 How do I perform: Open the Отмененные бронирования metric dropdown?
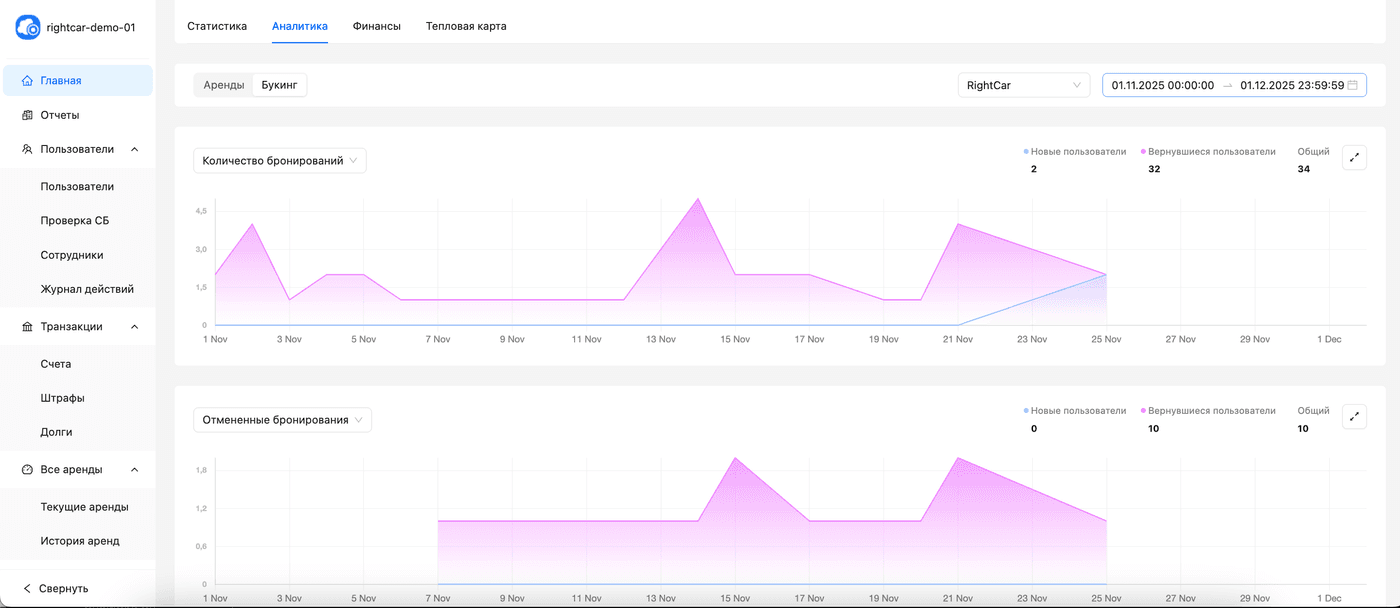pos(282,420)
